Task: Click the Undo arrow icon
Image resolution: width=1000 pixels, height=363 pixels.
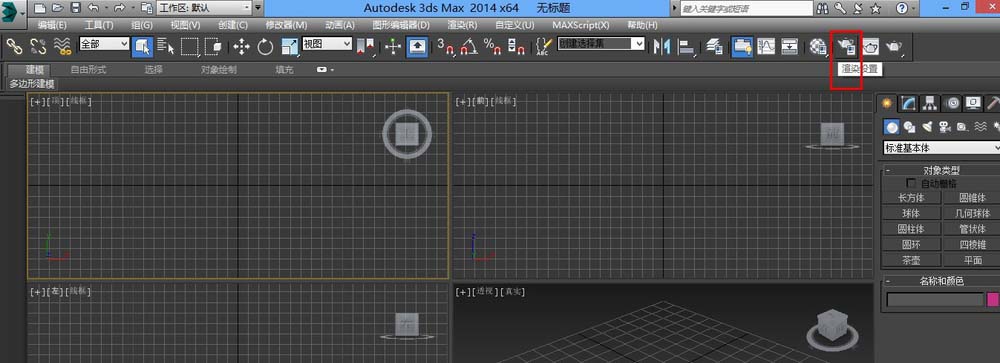Action: [94, 8]
